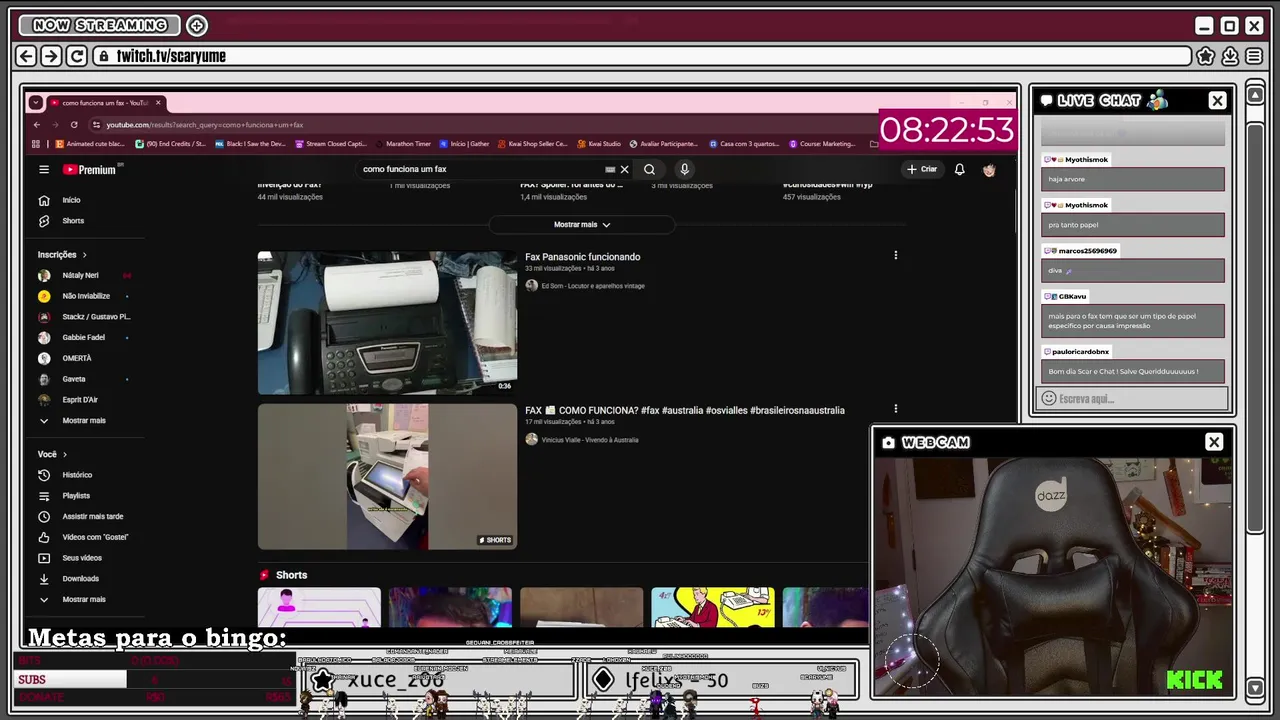
Task: Open 'Fax Panasonic funcionando' video title
Action: [x=582, y=257]
